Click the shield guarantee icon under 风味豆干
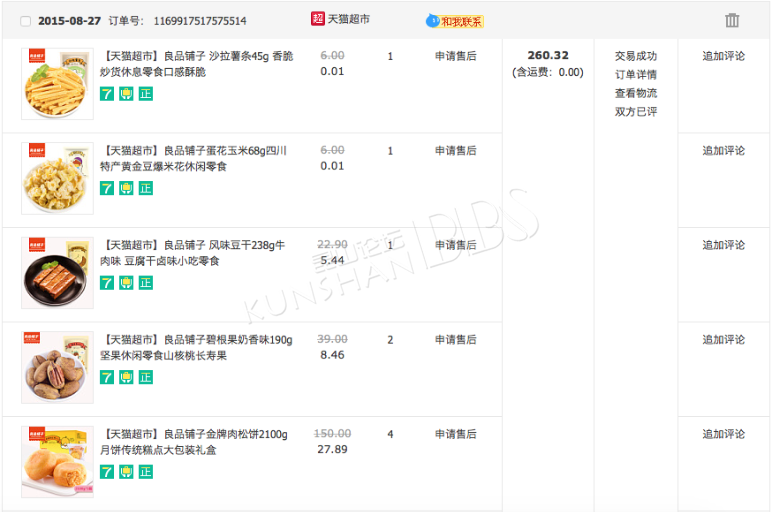Screen dimensions: 780x512 pyautogui.click(x=126, y=283)
